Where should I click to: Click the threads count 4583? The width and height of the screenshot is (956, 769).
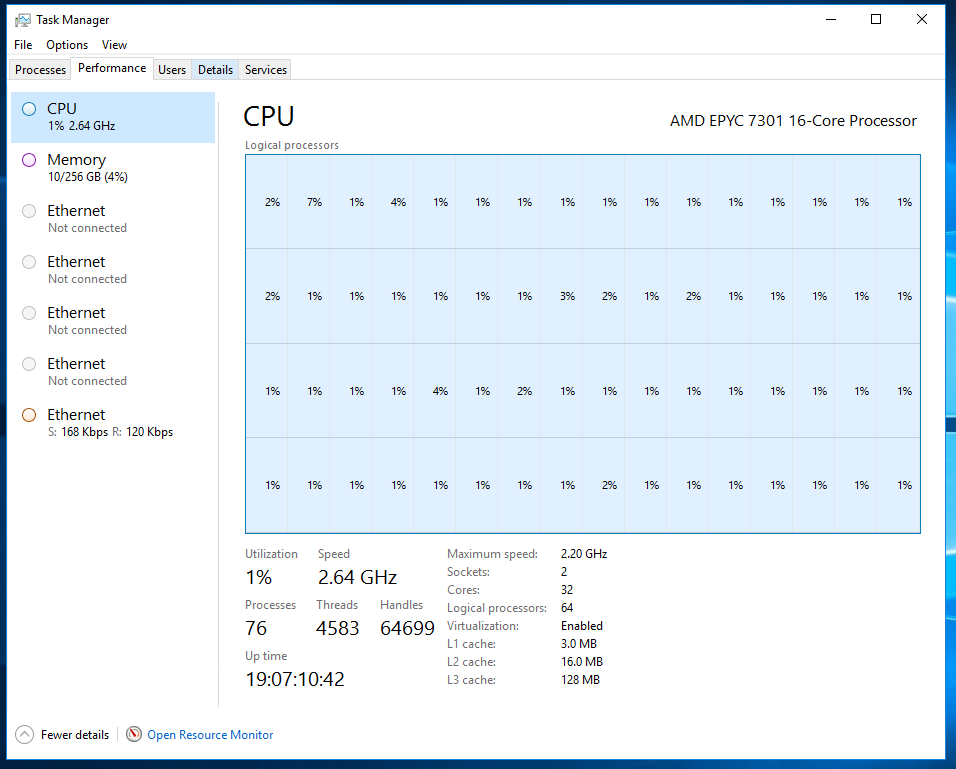[x=338, y=628]
